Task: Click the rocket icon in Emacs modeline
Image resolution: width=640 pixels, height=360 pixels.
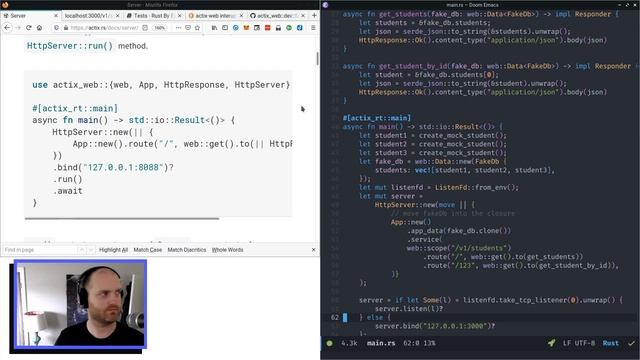Action: [x=551, y=343]
